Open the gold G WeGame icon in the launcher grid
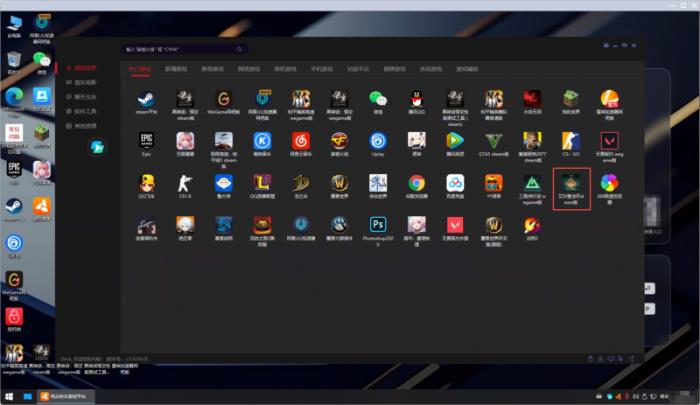This screenshot has height=405, width=700. click(x=224, y=99)
